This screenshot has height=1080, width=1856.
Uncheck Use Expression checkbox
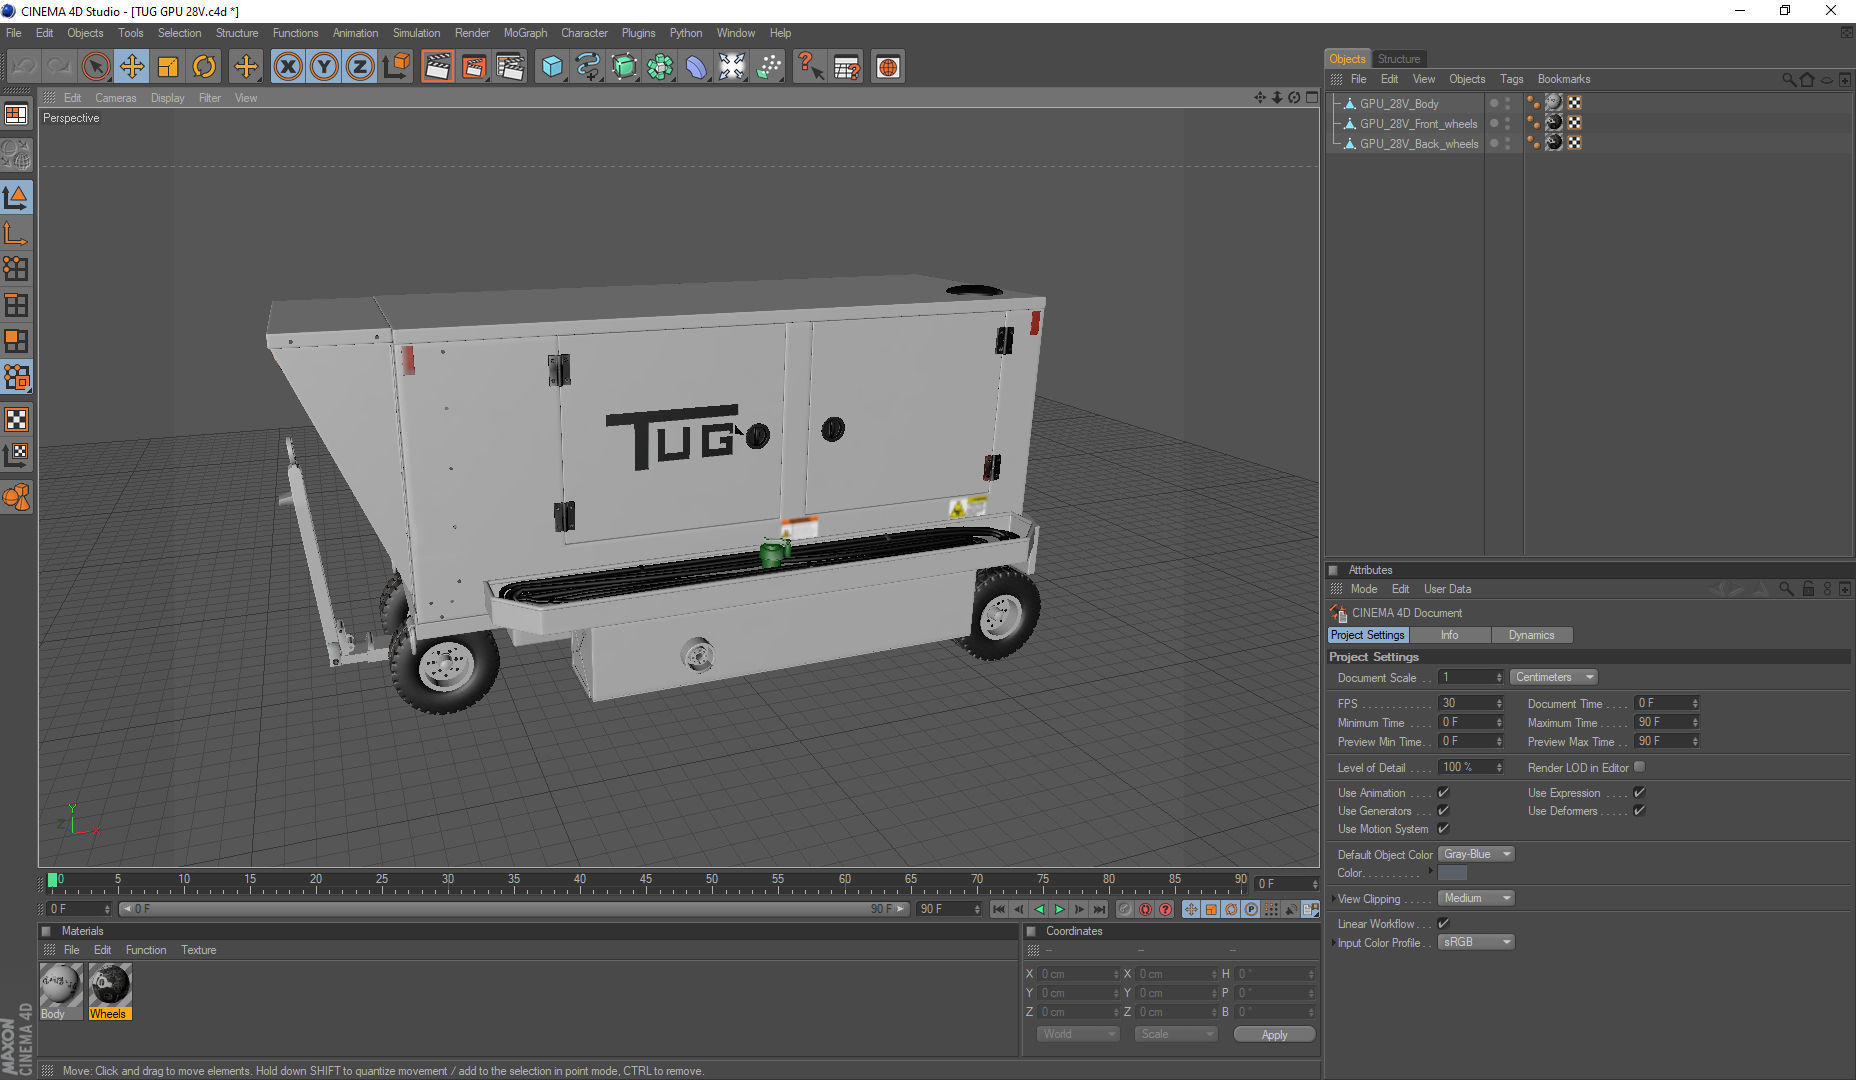(x=1639, y=792)
